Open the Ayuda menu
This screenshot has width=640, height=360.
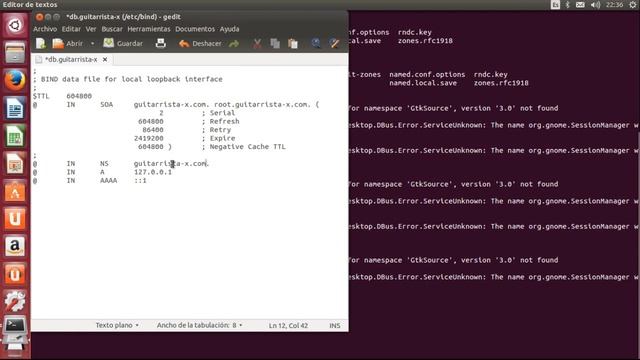(x=229, y=29)
